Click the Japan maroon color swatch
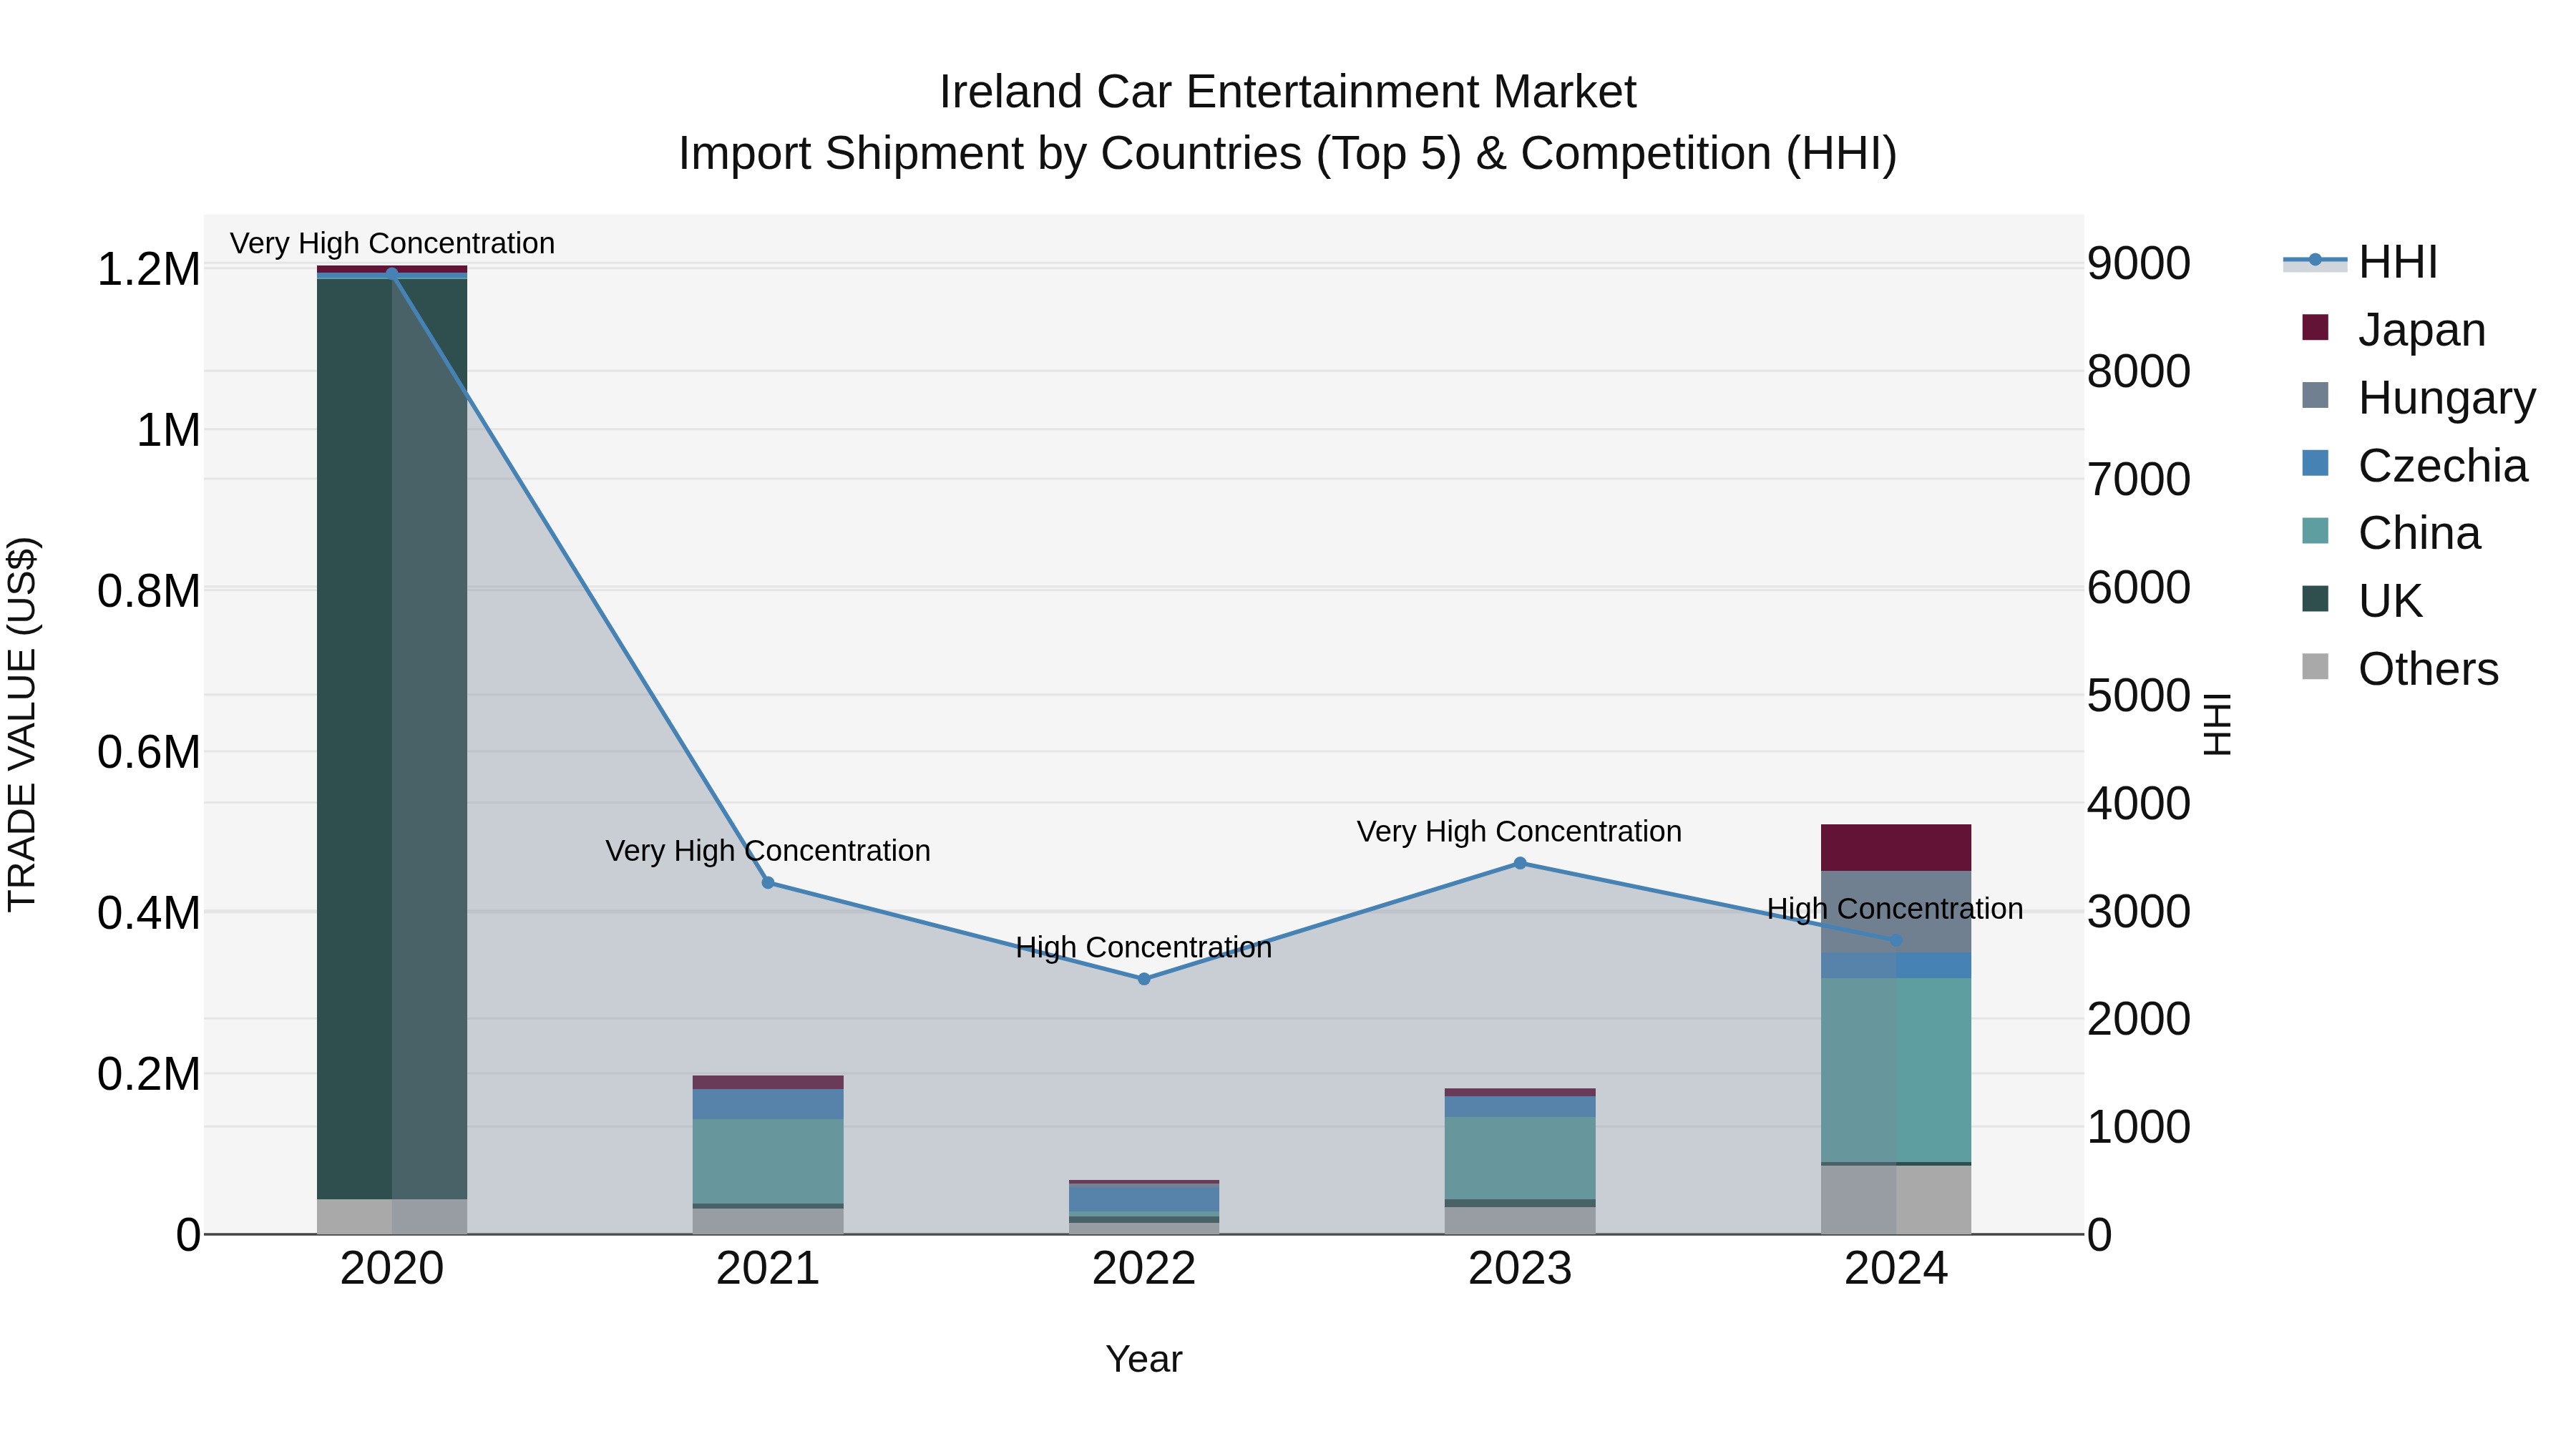The height and width of the screenshot is (1449, 2576). [2315, 327]
